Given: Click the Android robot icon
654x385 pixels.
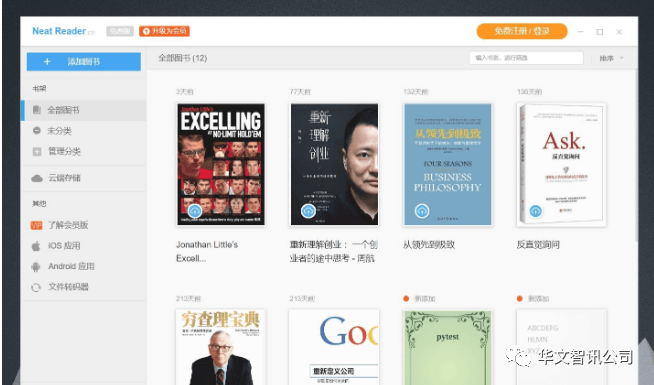Looking at the screenshot, I should (x=36, y=267).
